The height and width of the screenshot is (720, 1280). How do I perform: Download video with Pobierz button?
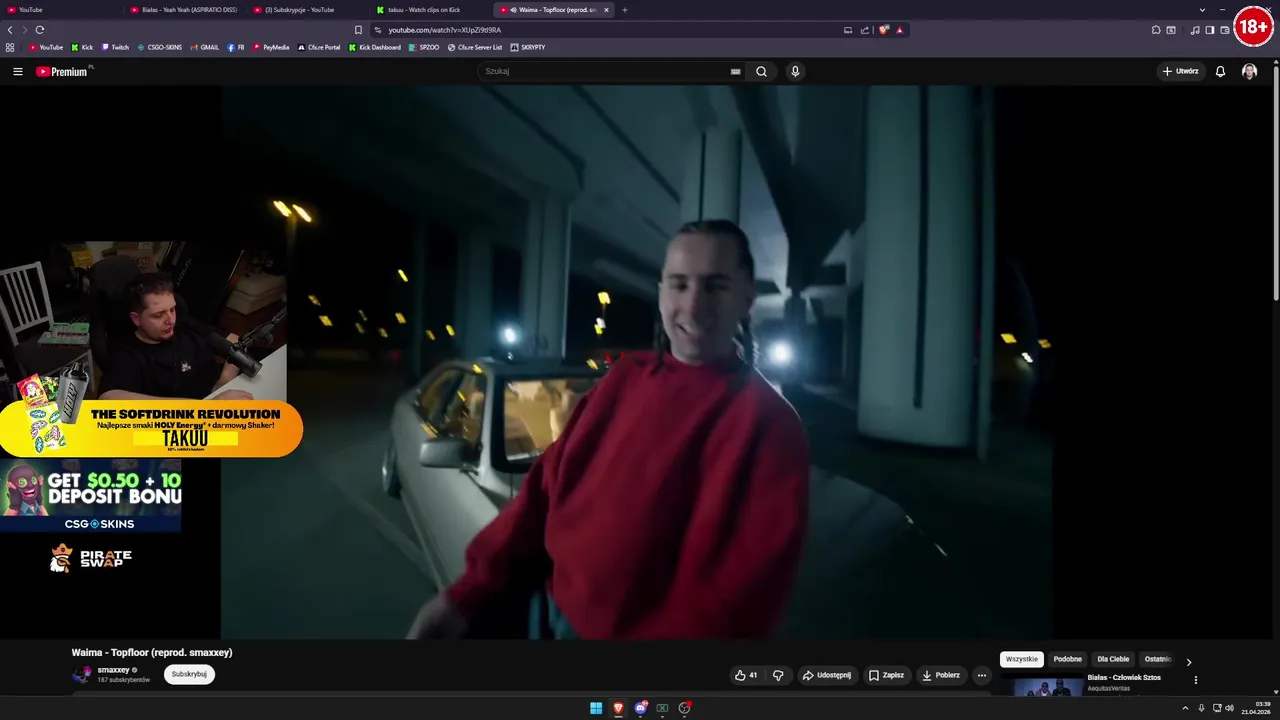pos(941,675)
